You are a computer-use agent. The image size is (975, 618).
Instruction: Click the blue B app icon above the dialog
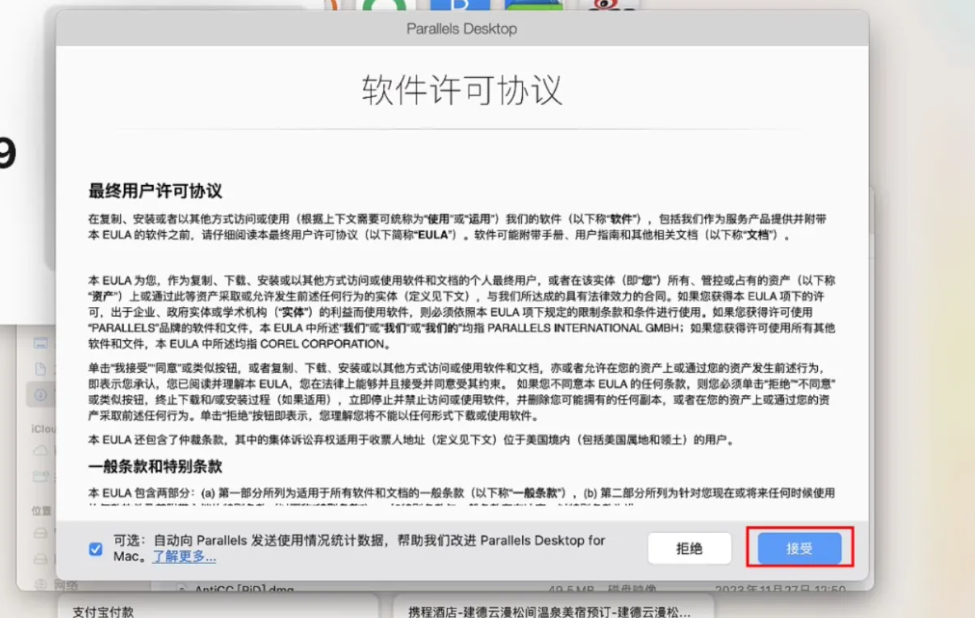[458, 8]
